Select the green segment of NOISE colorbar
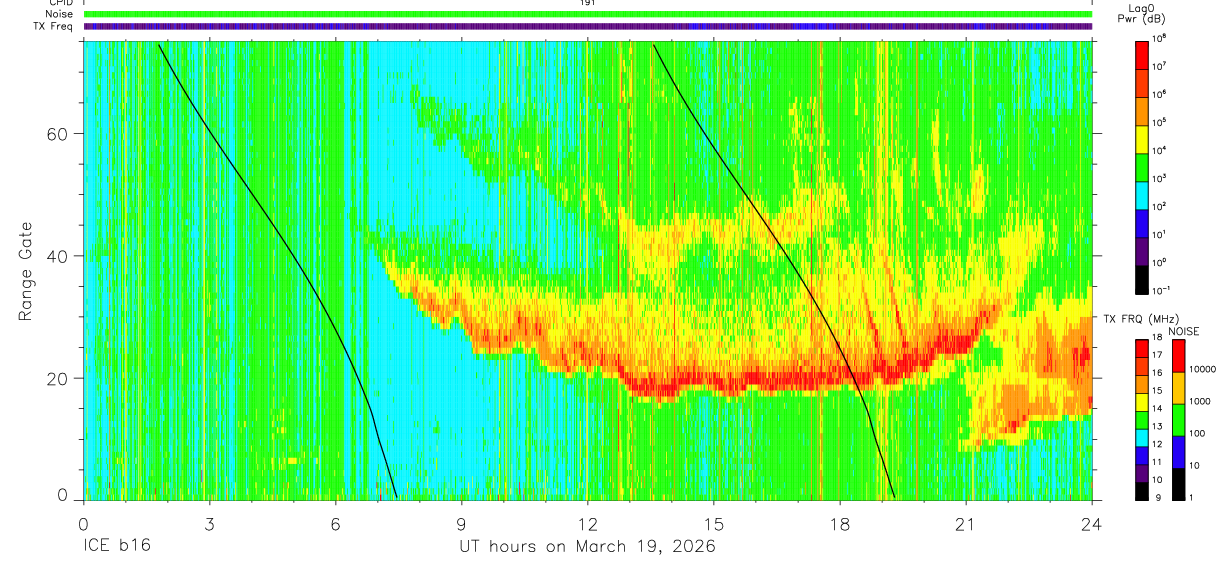 click(x=1177, y=419)
